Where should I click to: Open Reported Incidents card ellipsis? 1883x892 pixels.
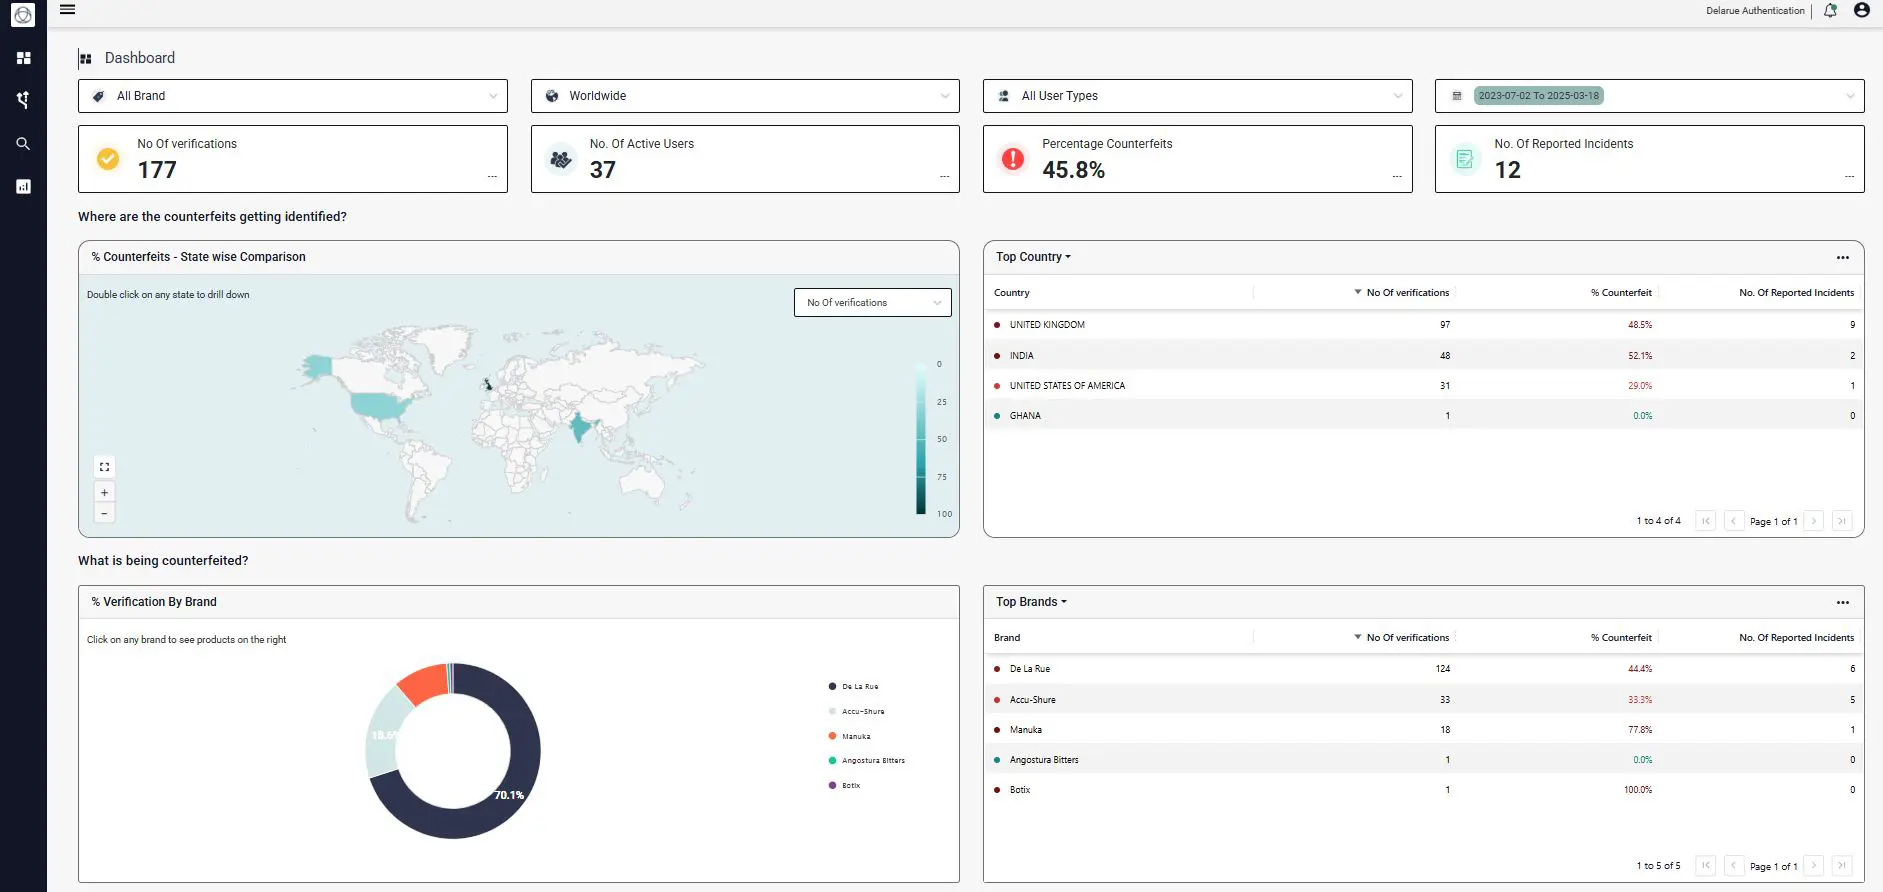point(1849,177)
